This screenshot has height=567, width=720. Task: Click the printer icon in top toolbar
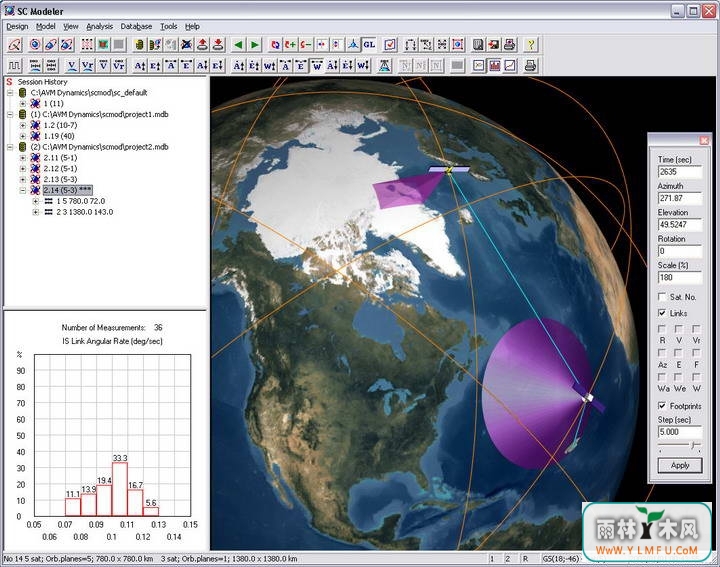[509, 45]
